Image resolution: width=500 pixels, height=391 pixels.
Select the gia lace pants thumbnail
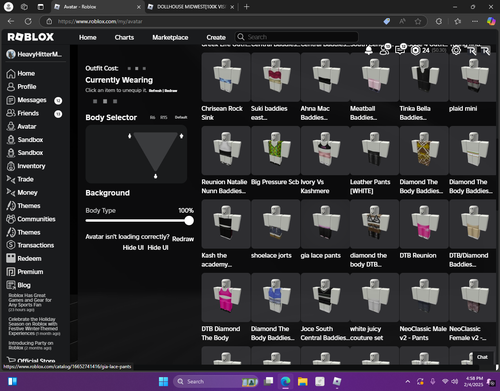click(325, 224)
